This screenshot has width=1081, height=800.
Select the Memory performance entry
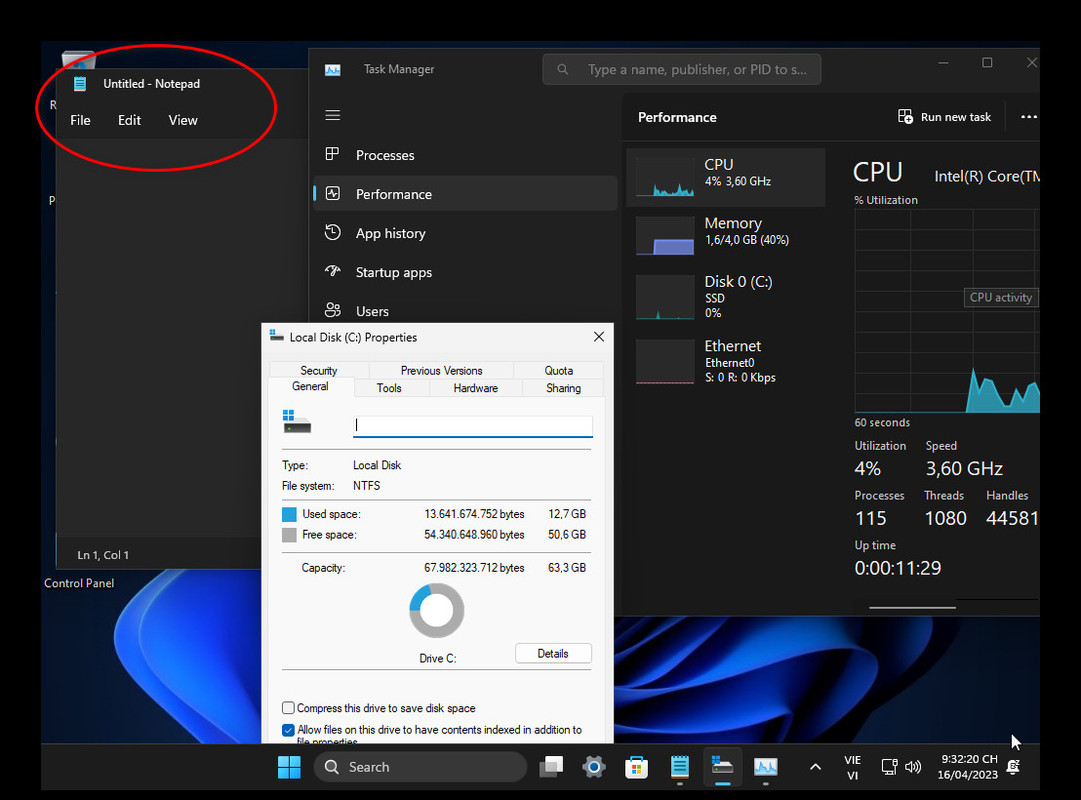tap(725, 235)
